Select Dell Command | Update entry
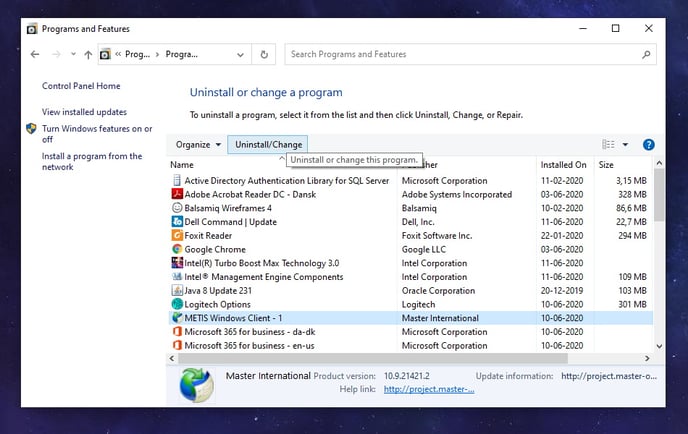 coord(230,222)
